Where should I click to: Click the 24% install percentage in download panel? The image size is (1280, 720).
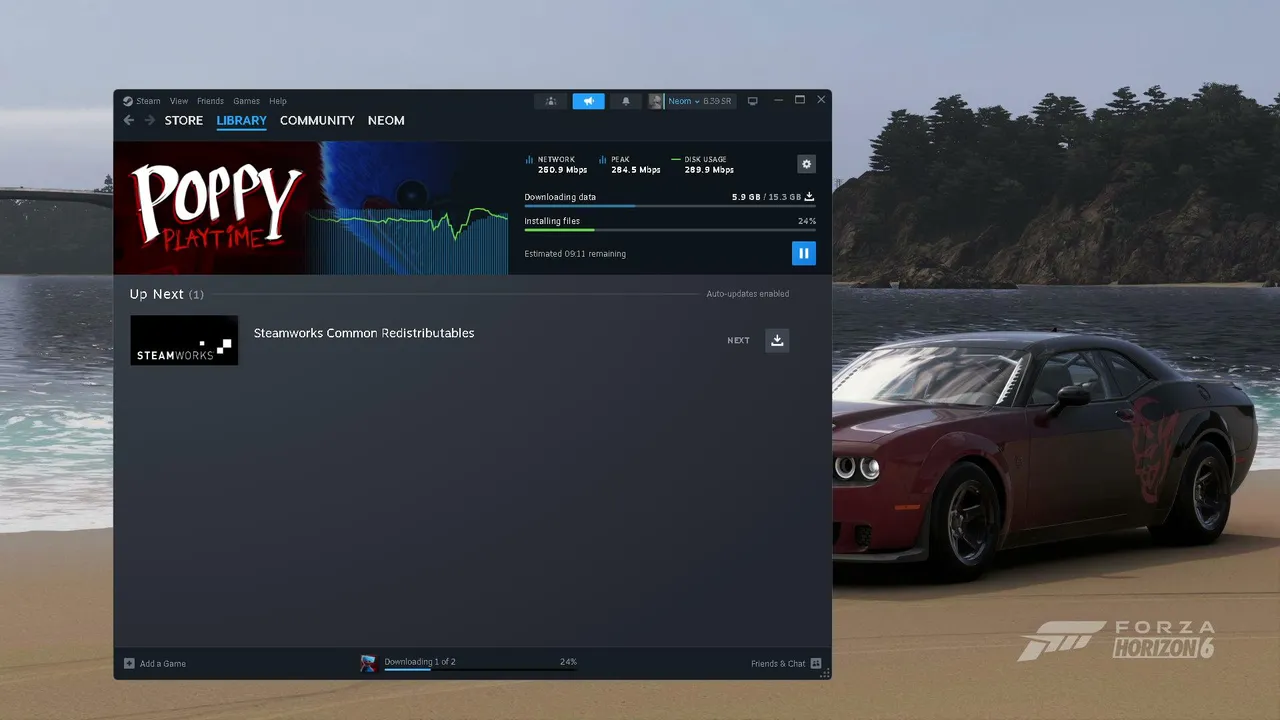[x=807, y=221]
